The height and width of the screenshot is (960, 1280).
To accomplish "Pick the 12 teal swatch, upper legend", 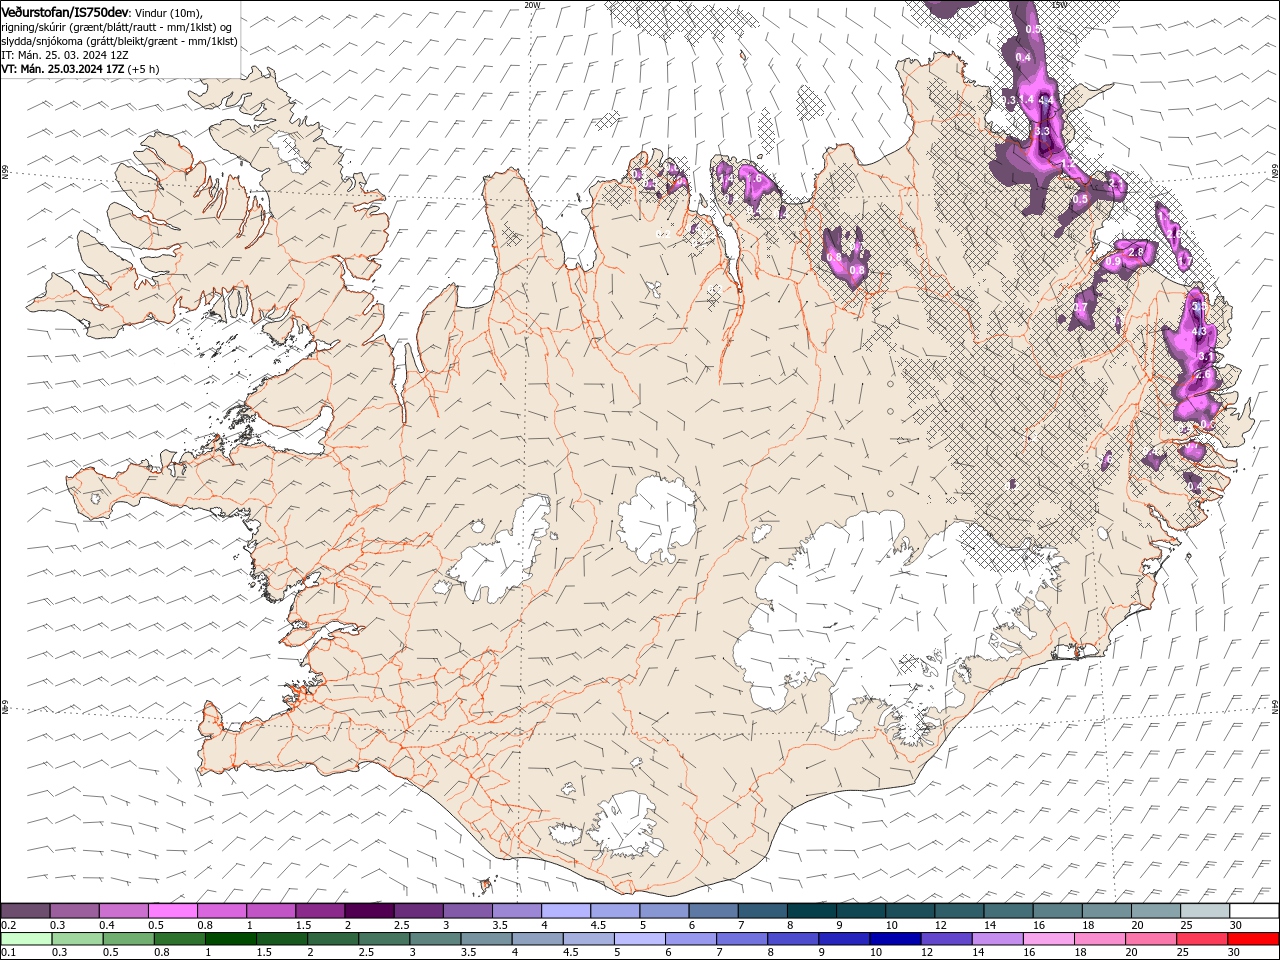I will click(x=959, y=911).
